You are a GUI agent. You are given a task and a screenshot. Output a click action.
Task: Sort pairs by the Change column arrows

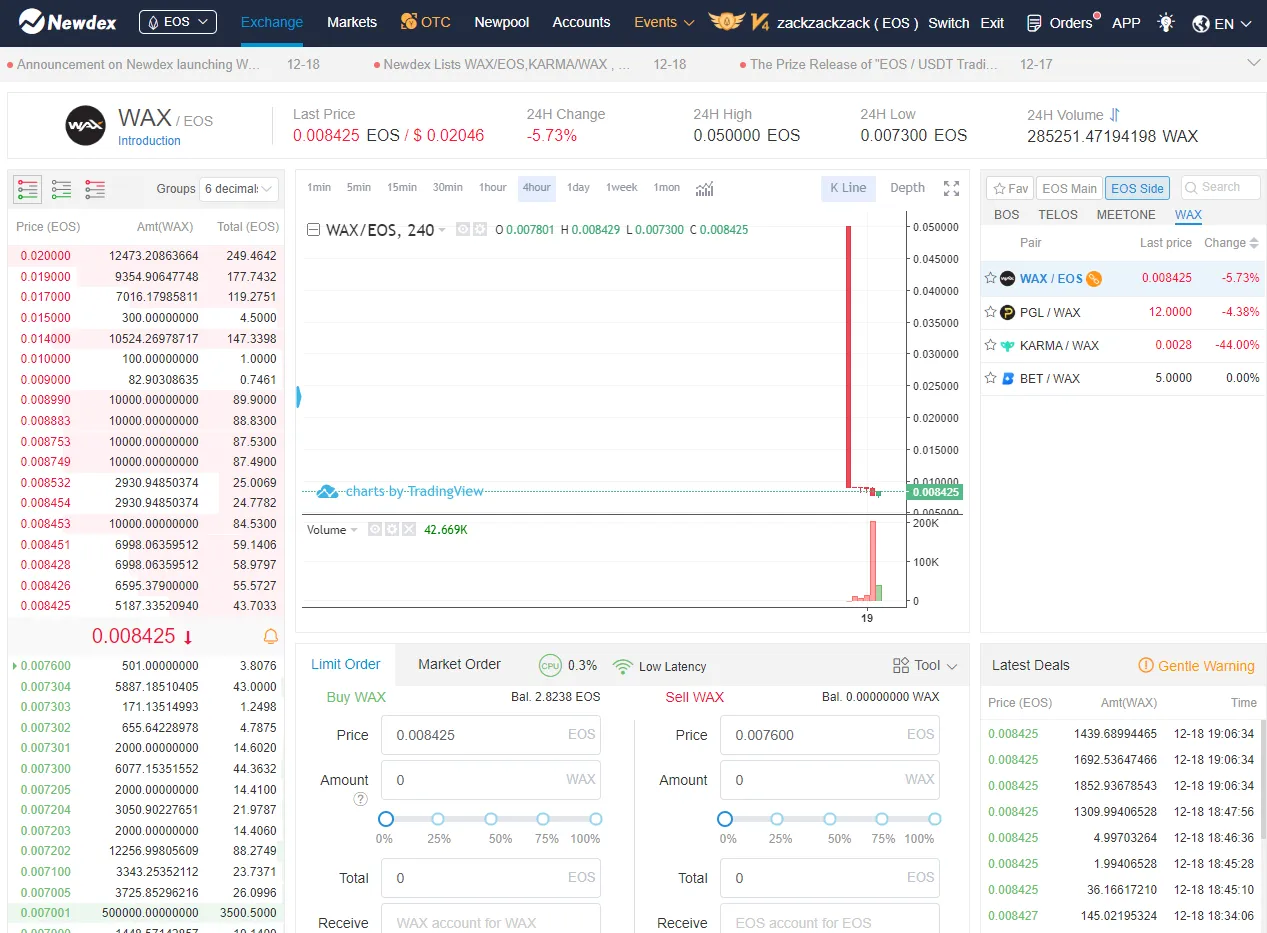click(1254, 243)
